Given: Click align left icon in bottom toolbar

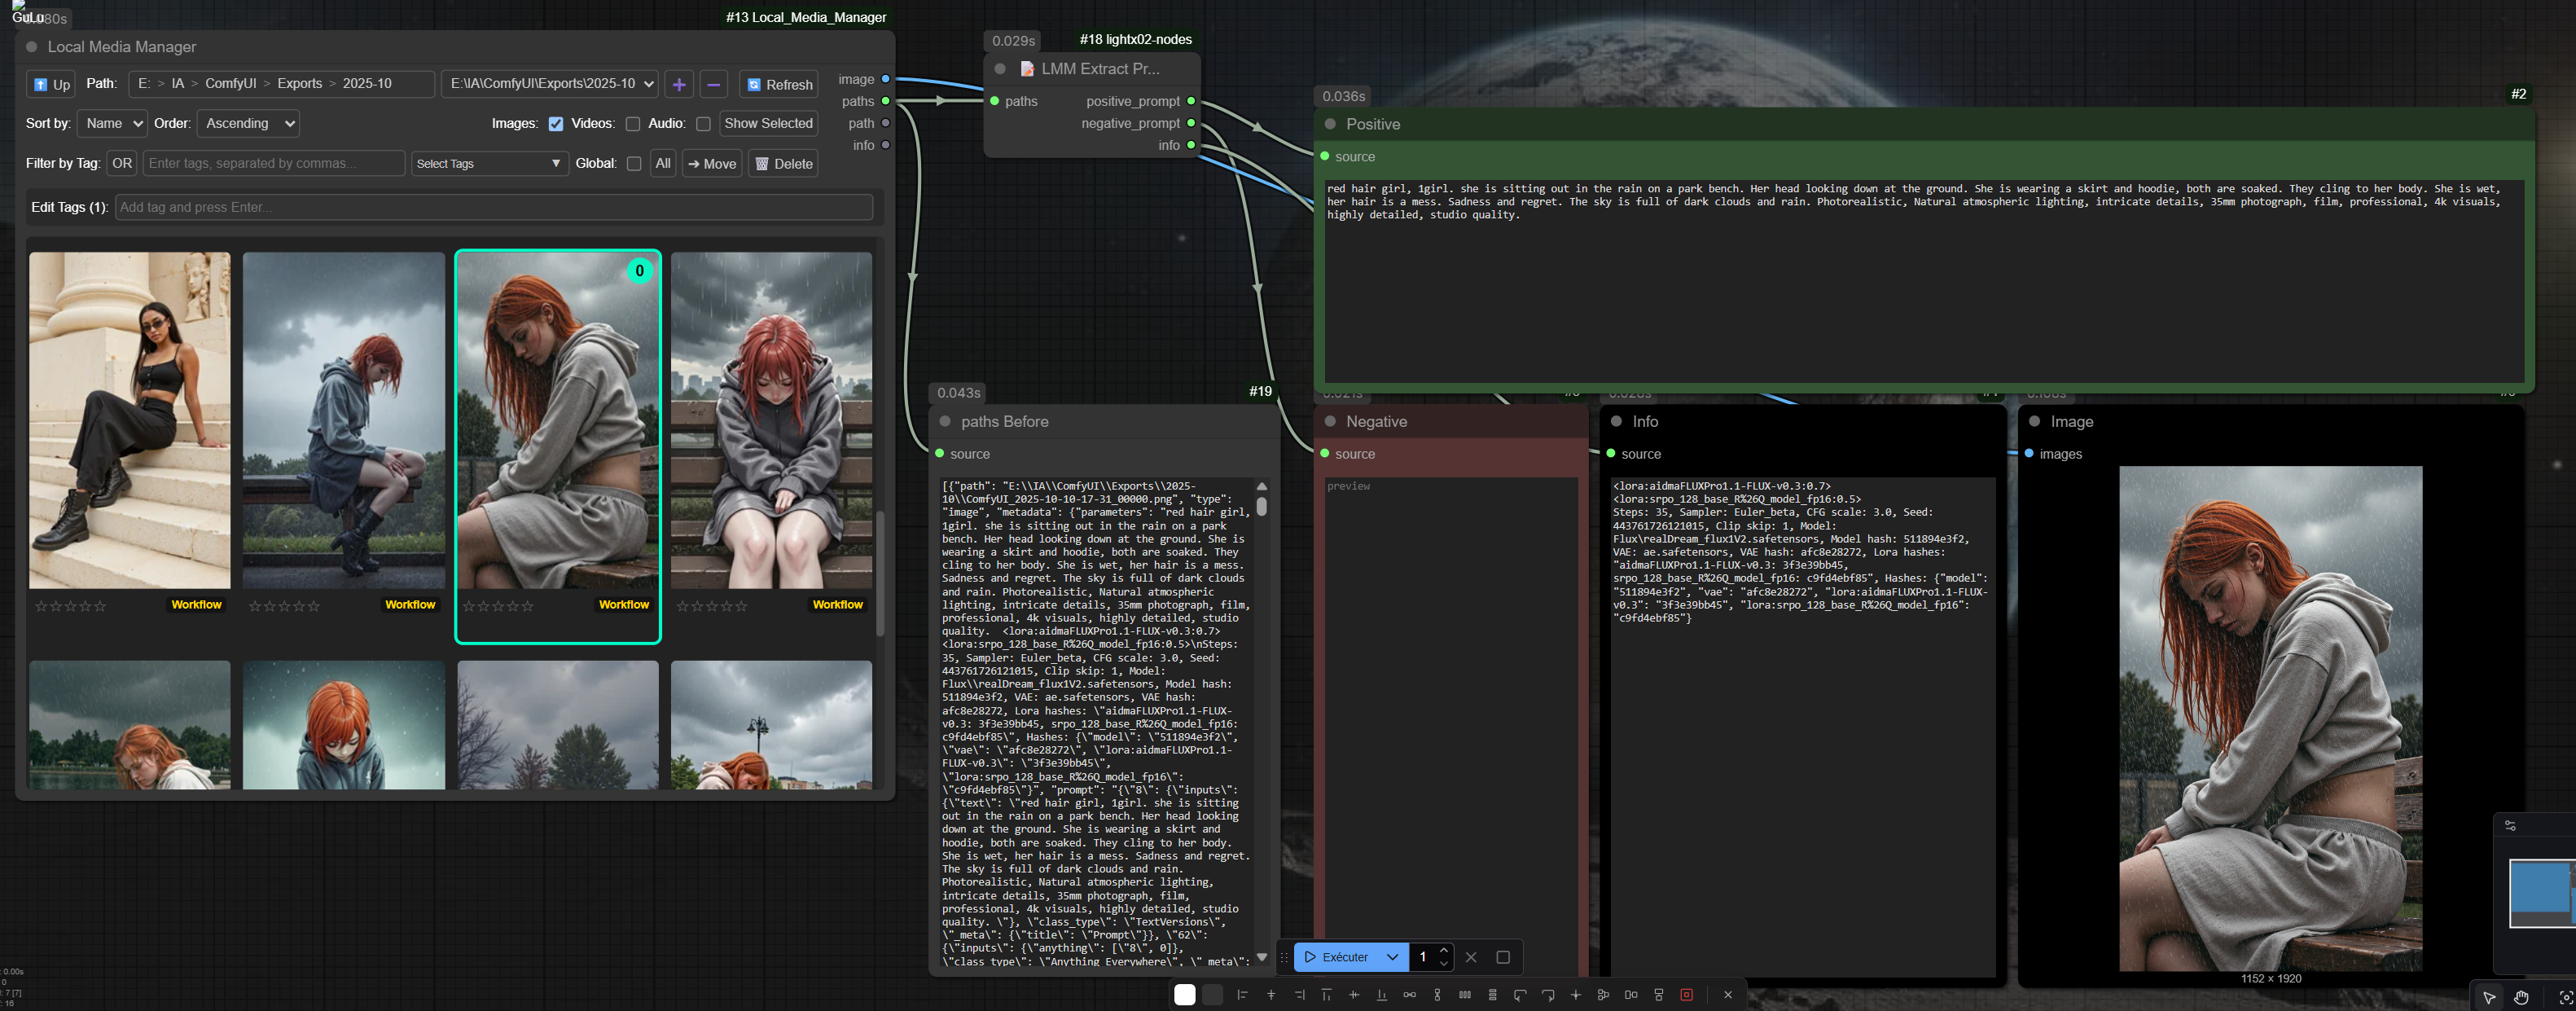Looking at the screenshot, I should pyautogui.click(x=1243, y=995).
